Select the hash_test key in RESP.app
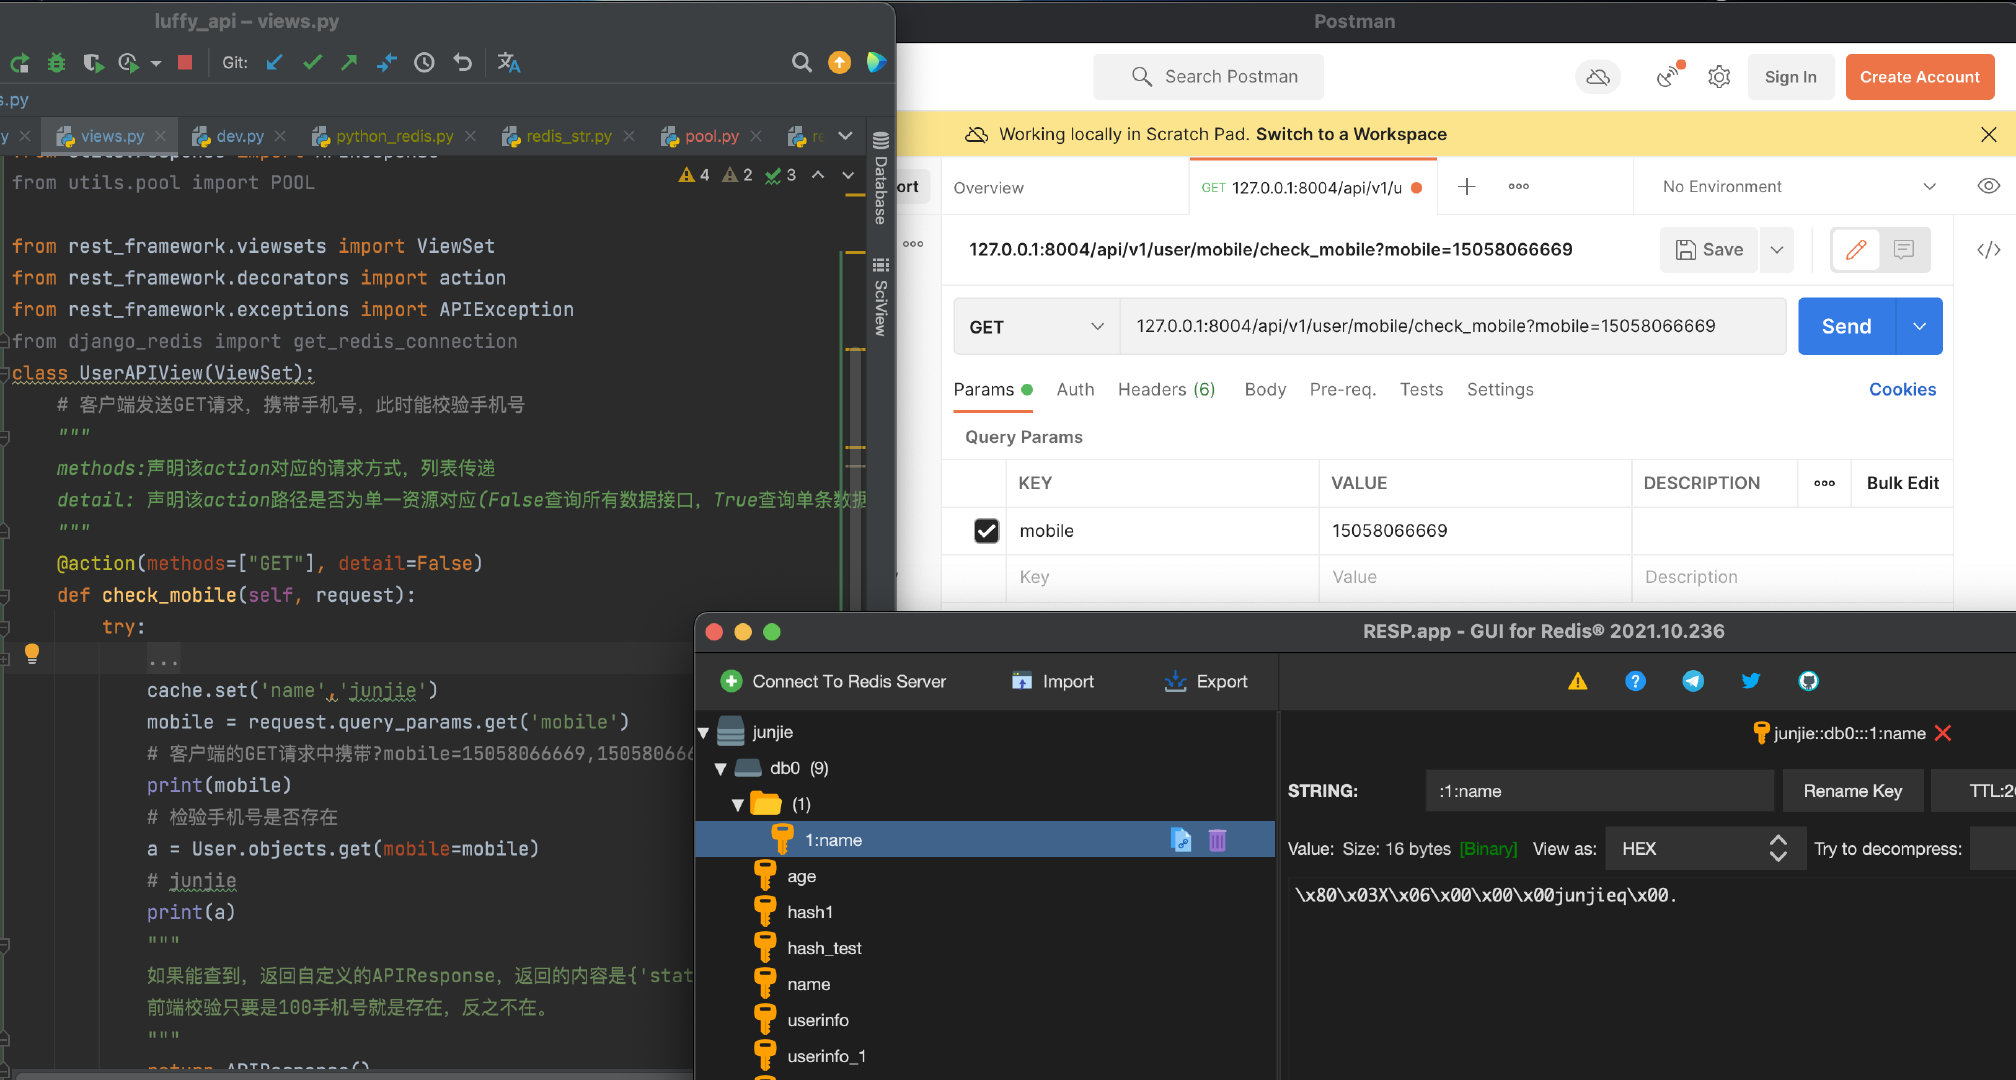 click(824, 948)
